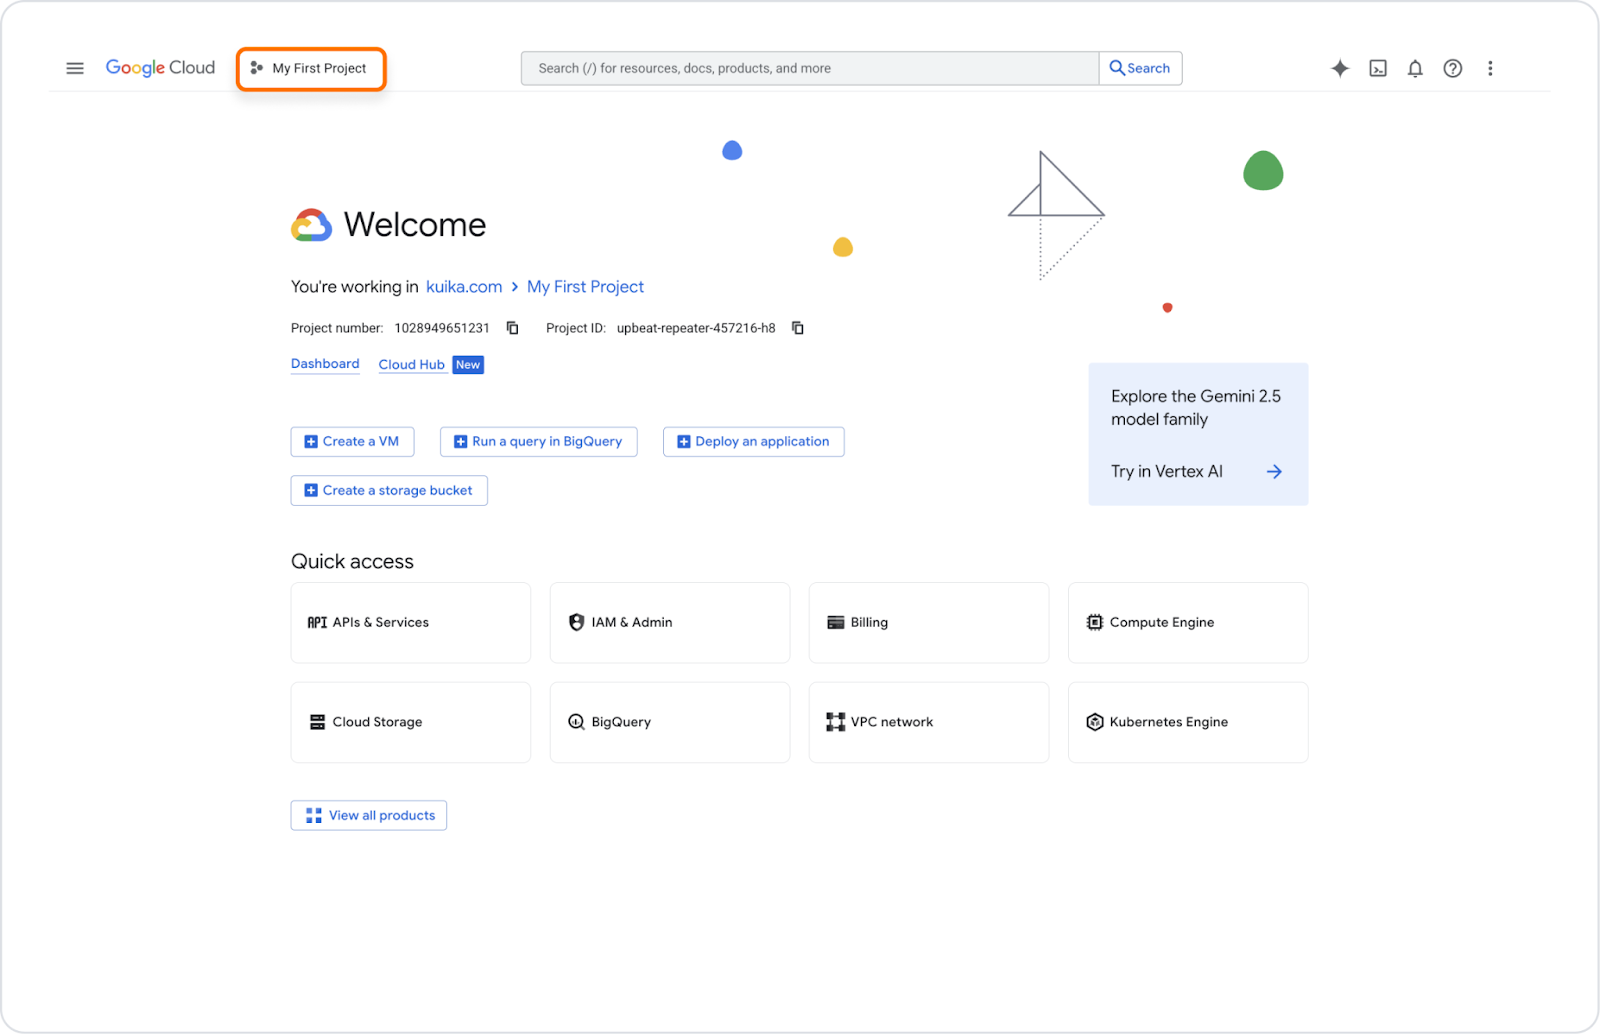Screen dimensions: 1600x1034
Task: Click Run a query in BigQuery
Action: 538,442
